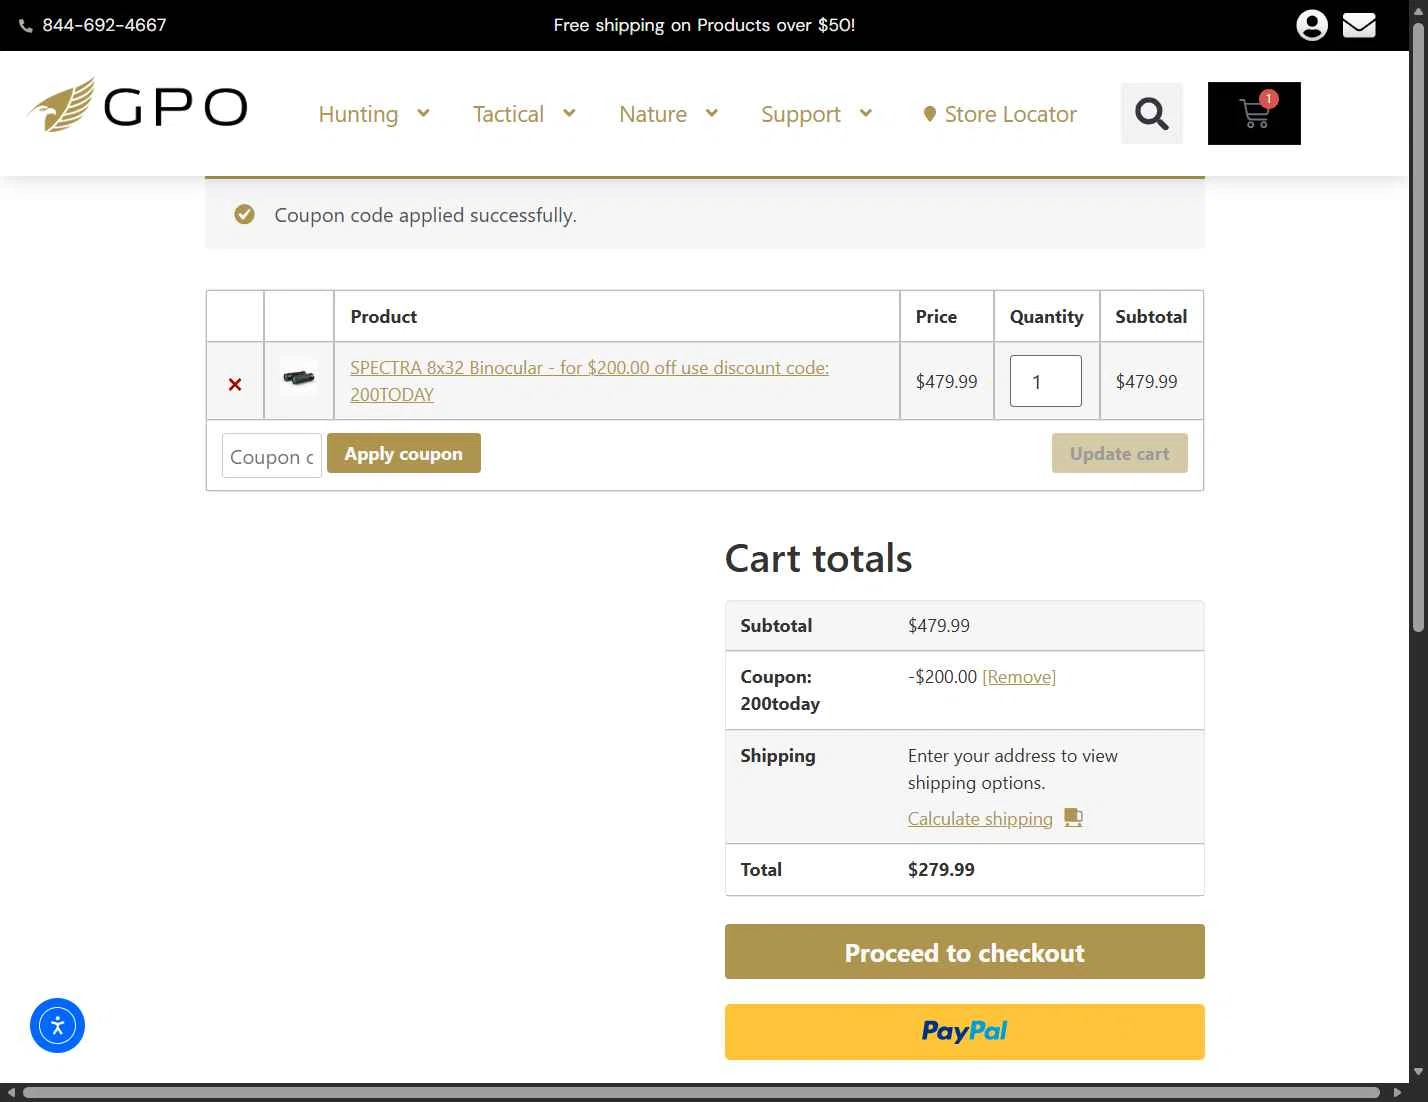This screenshot has width=1428, height=1102.
Task: Click the -$200.00 coupon discount value
Action: (x=942, y=677)
